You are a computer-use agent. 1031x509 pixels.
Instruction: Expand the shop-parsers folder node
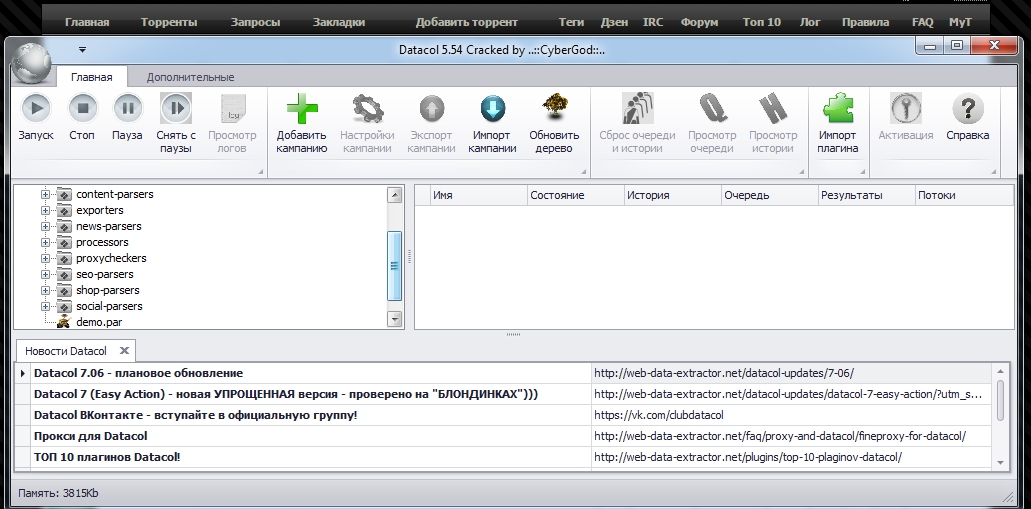click(x=45, y=290)
